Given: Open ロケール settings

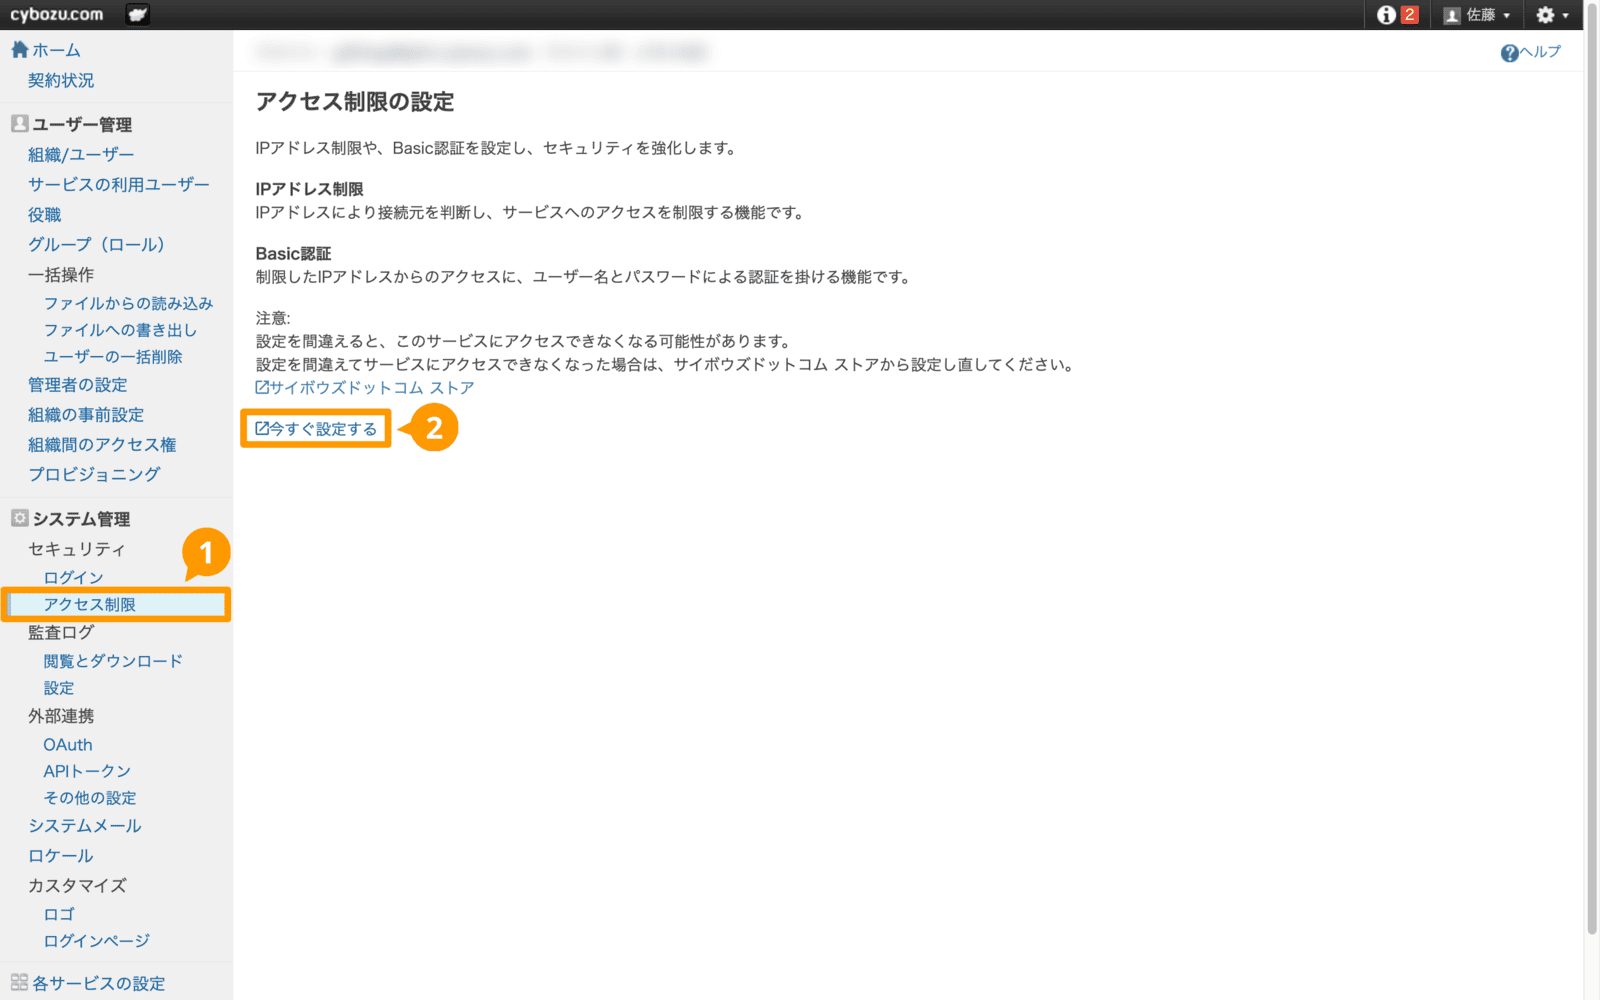Looking at the screenshot, I should pos(61,856).
